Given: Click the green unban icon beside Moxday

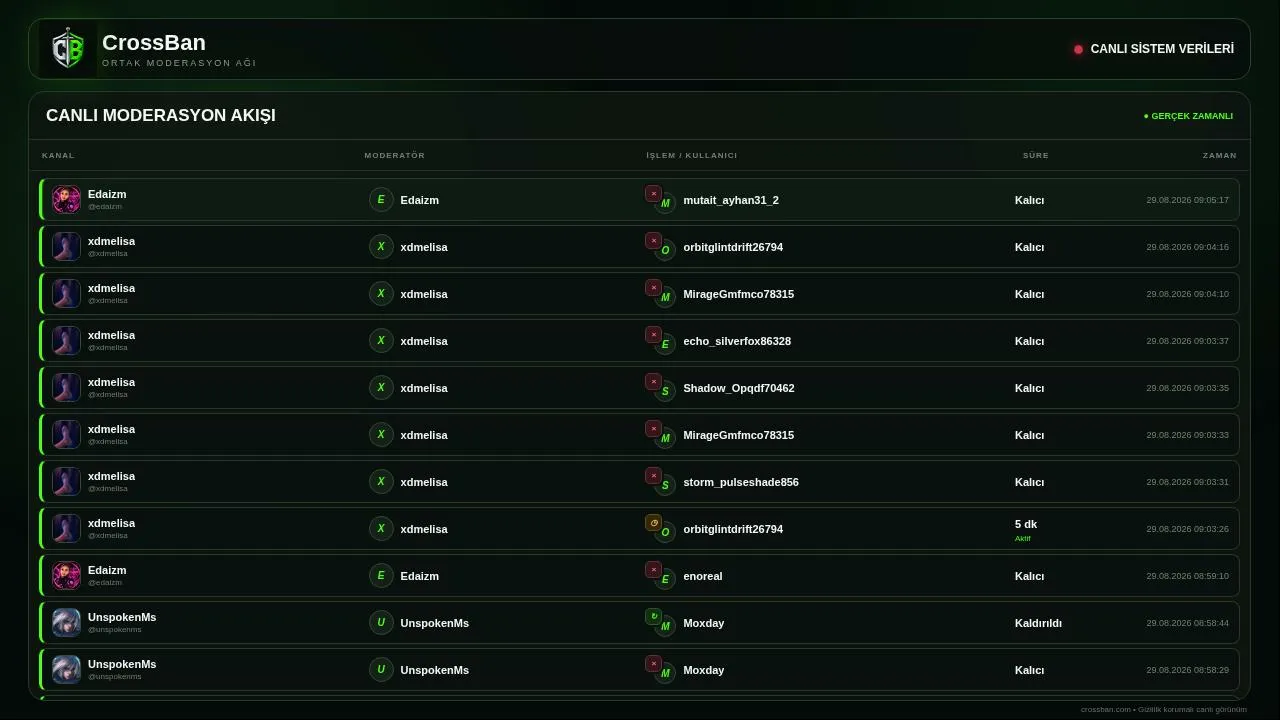Looking at the screenshot, I should [653, 617].
